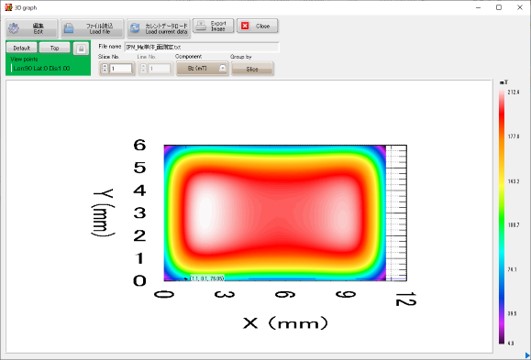Click the Edit gear icon
Viewport: 531px width, 360px height.
click(14, 28)
